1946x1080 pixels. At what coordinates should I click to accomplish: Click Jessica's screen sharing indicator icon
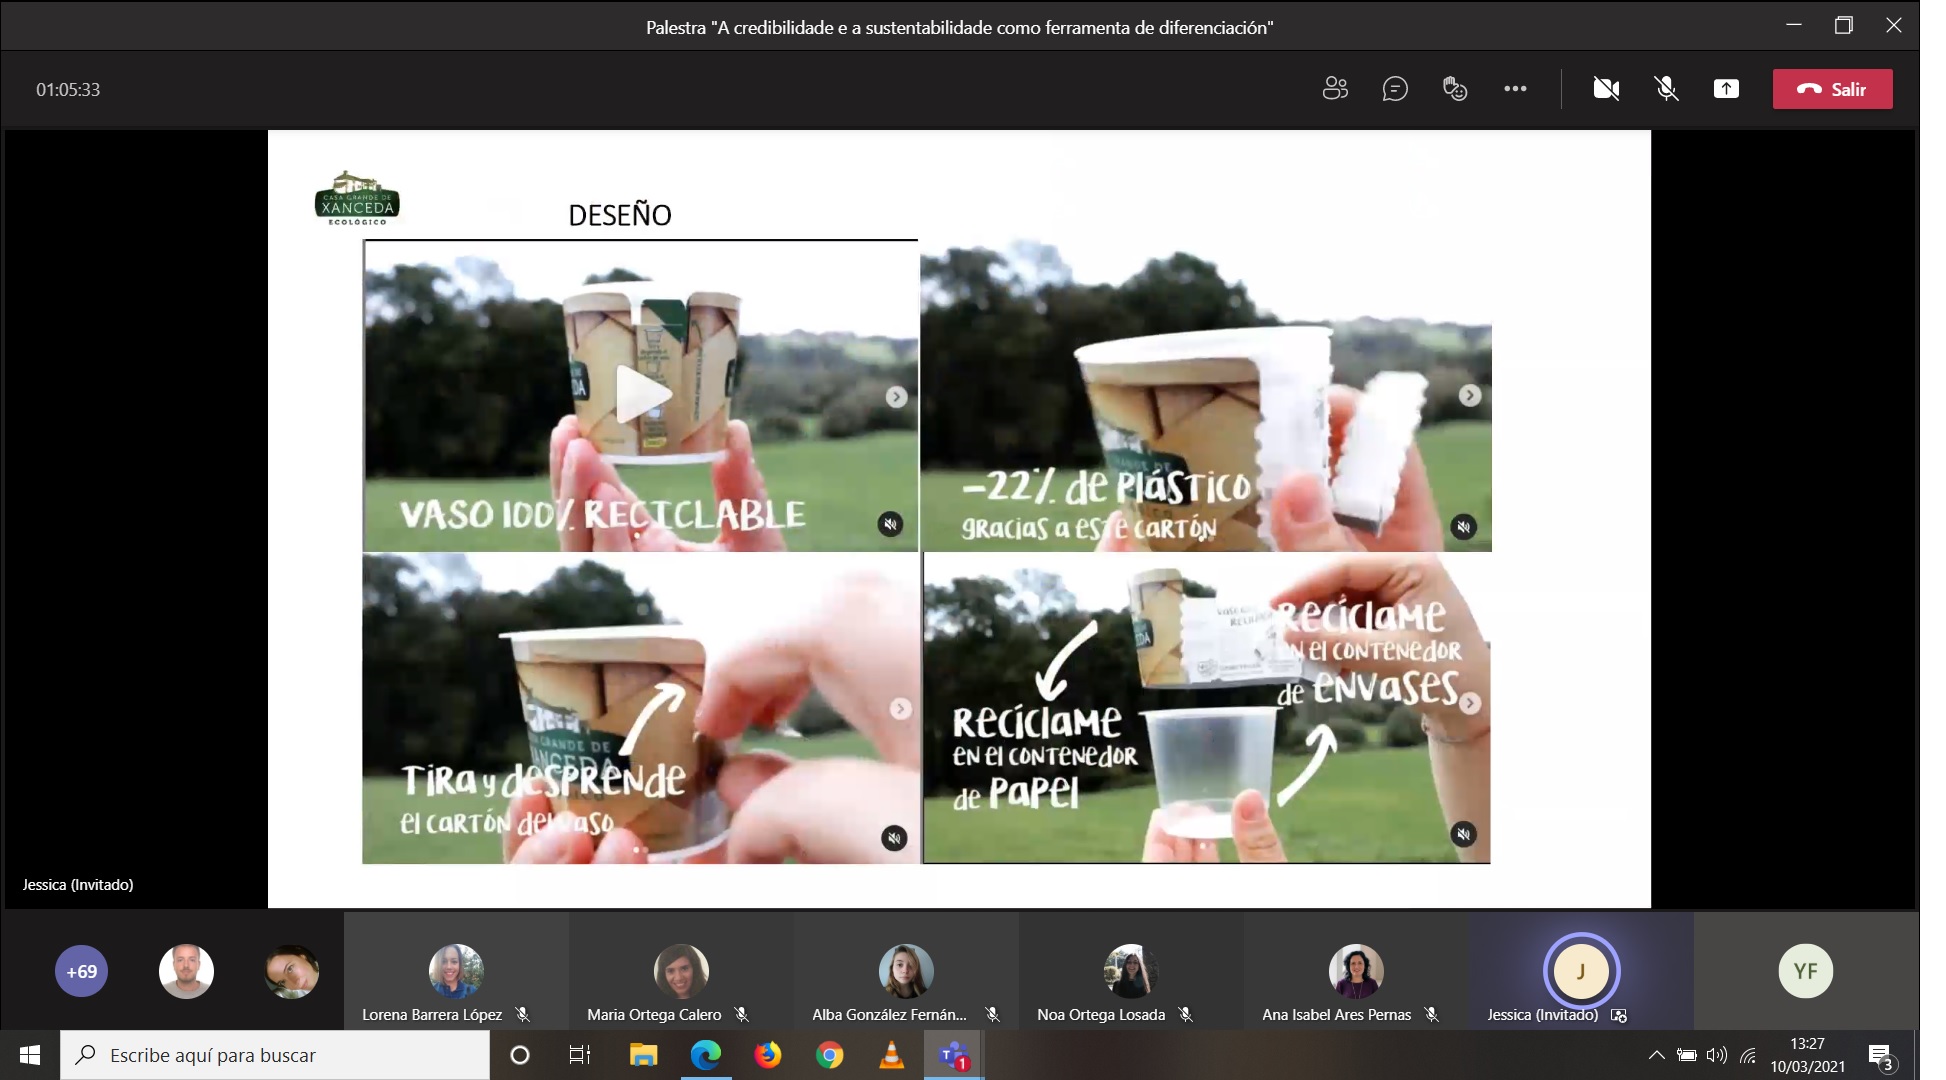point(1618,1015)
